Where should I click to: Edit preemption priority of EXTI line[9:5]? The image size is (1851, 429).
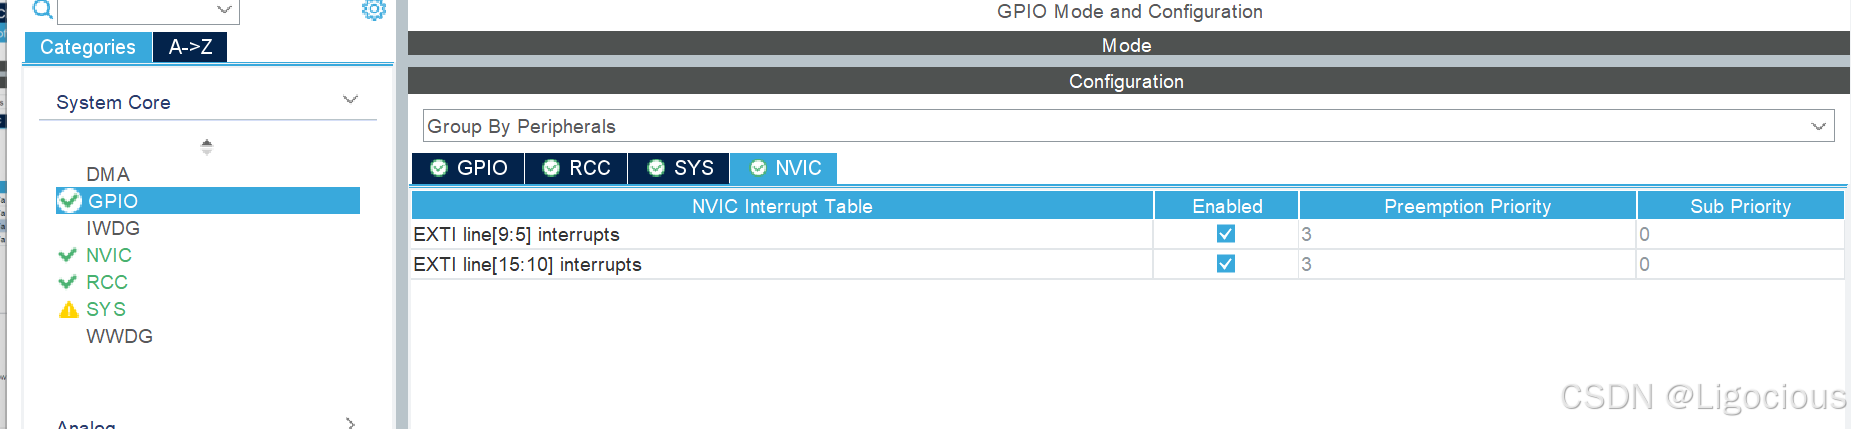[x=1467, y=234]
